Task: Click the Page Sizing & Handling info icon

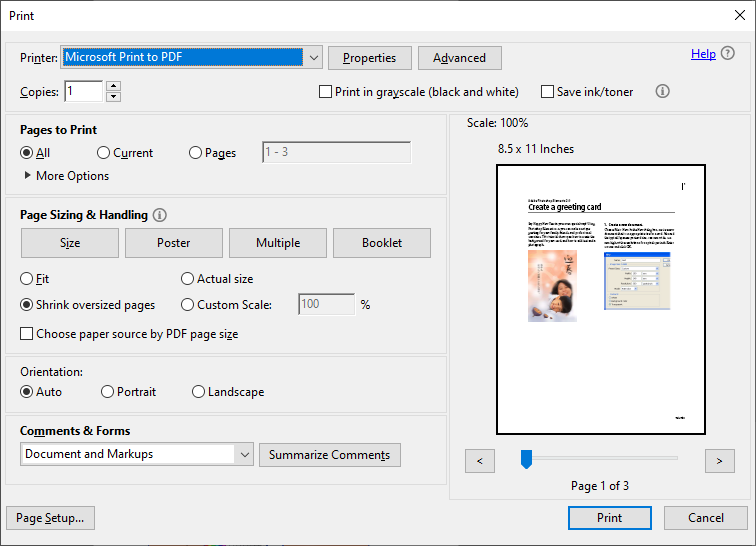Action: tap(160, 215)
